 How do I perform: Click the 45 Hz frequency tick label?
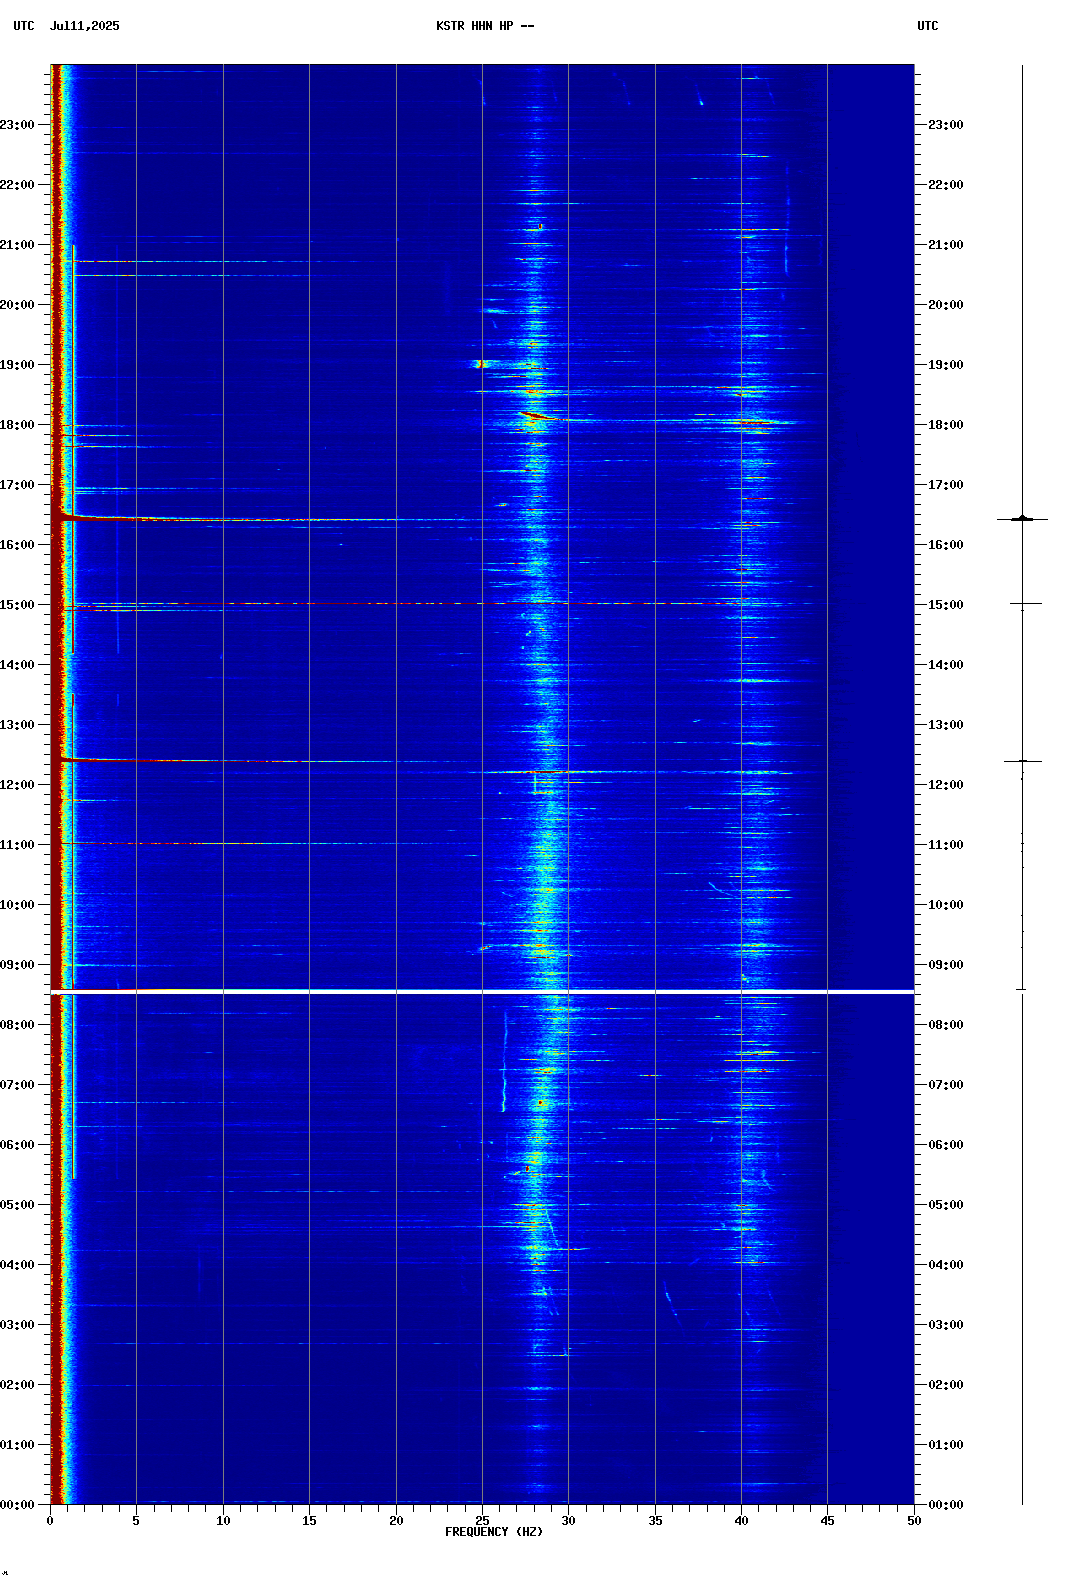(827, 1521)
